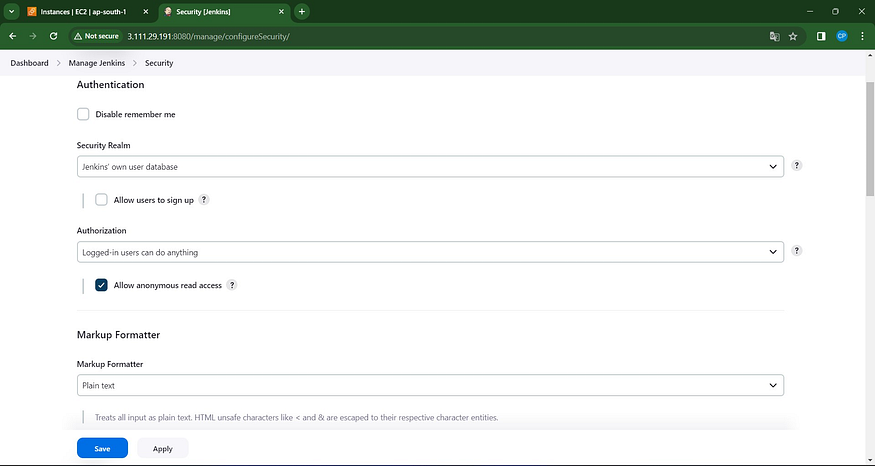Image resolution: width=875 pixels, height=466 pixels.
Task: Click the Markup Formatter section heading
Action: click(x=118, y=335)
